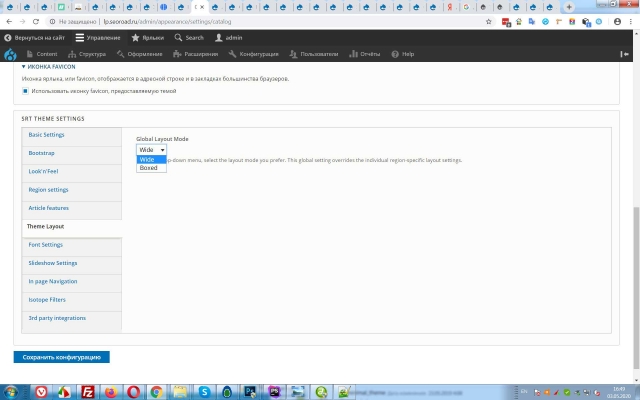The height and width of the screenshot is (400, 640).
Task: Toggle the theme-provided favicon checkbox
Action: [x=25, y=91]
